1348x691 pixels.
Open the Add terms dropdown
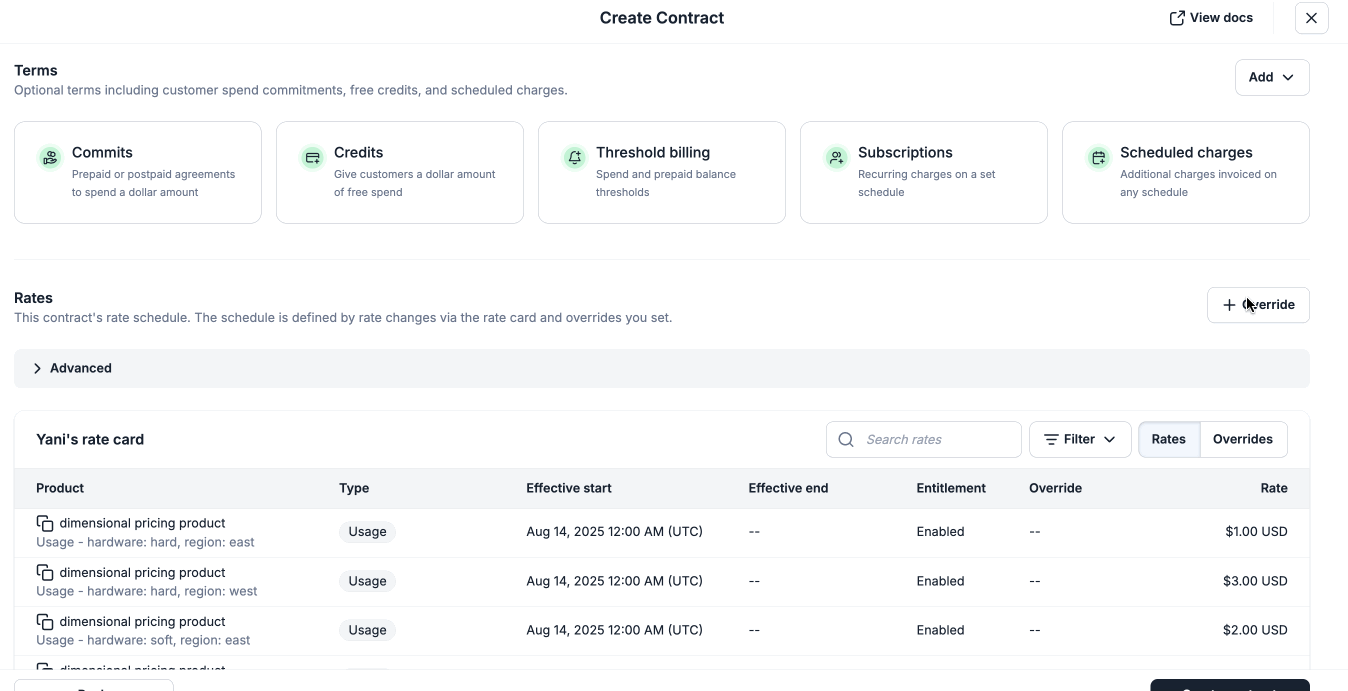click(1271, 77)
